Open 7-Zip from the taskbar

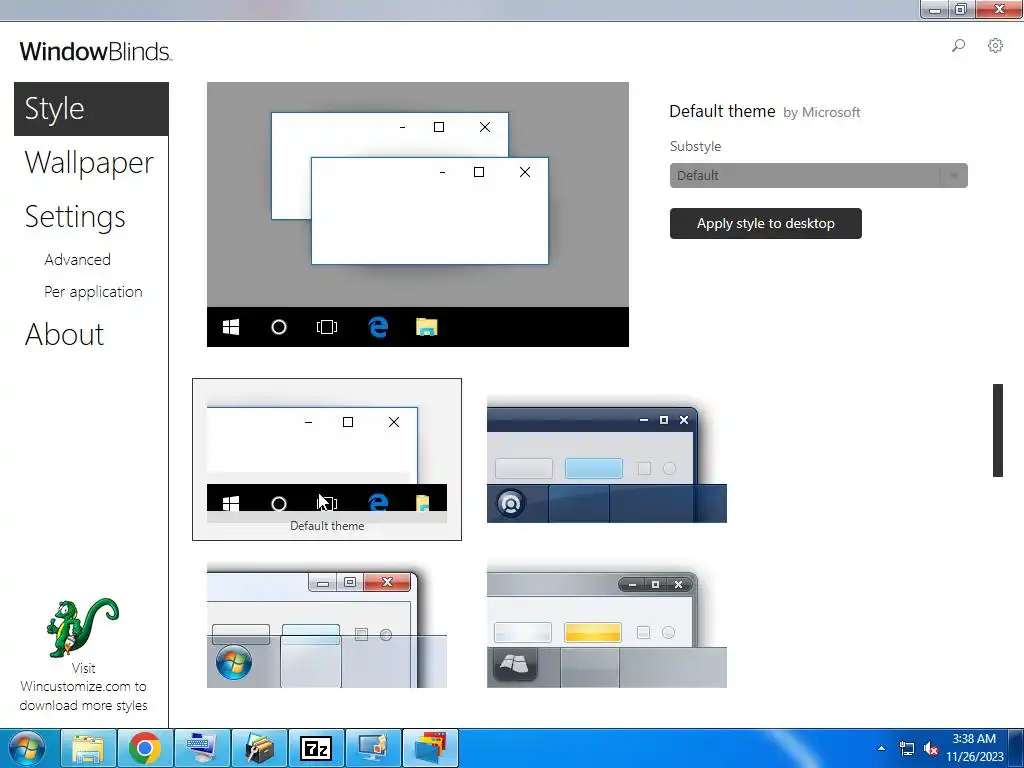[x=316, y=748]
